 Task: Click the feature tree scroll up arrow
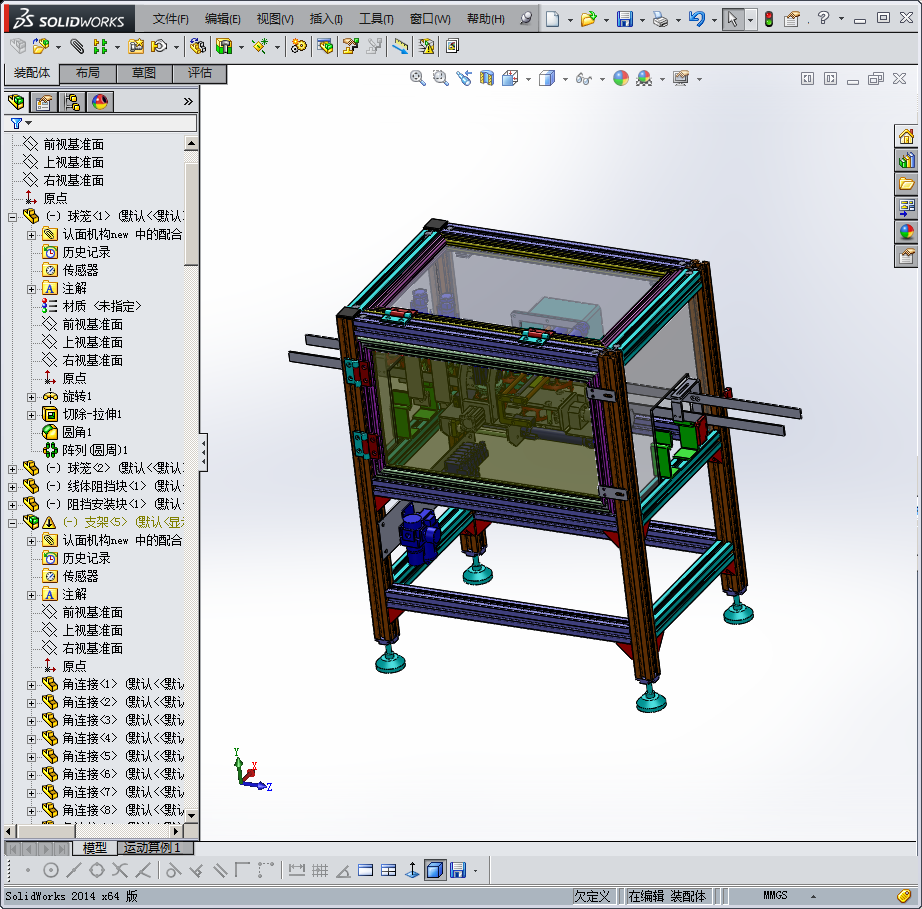coord(191,143)
